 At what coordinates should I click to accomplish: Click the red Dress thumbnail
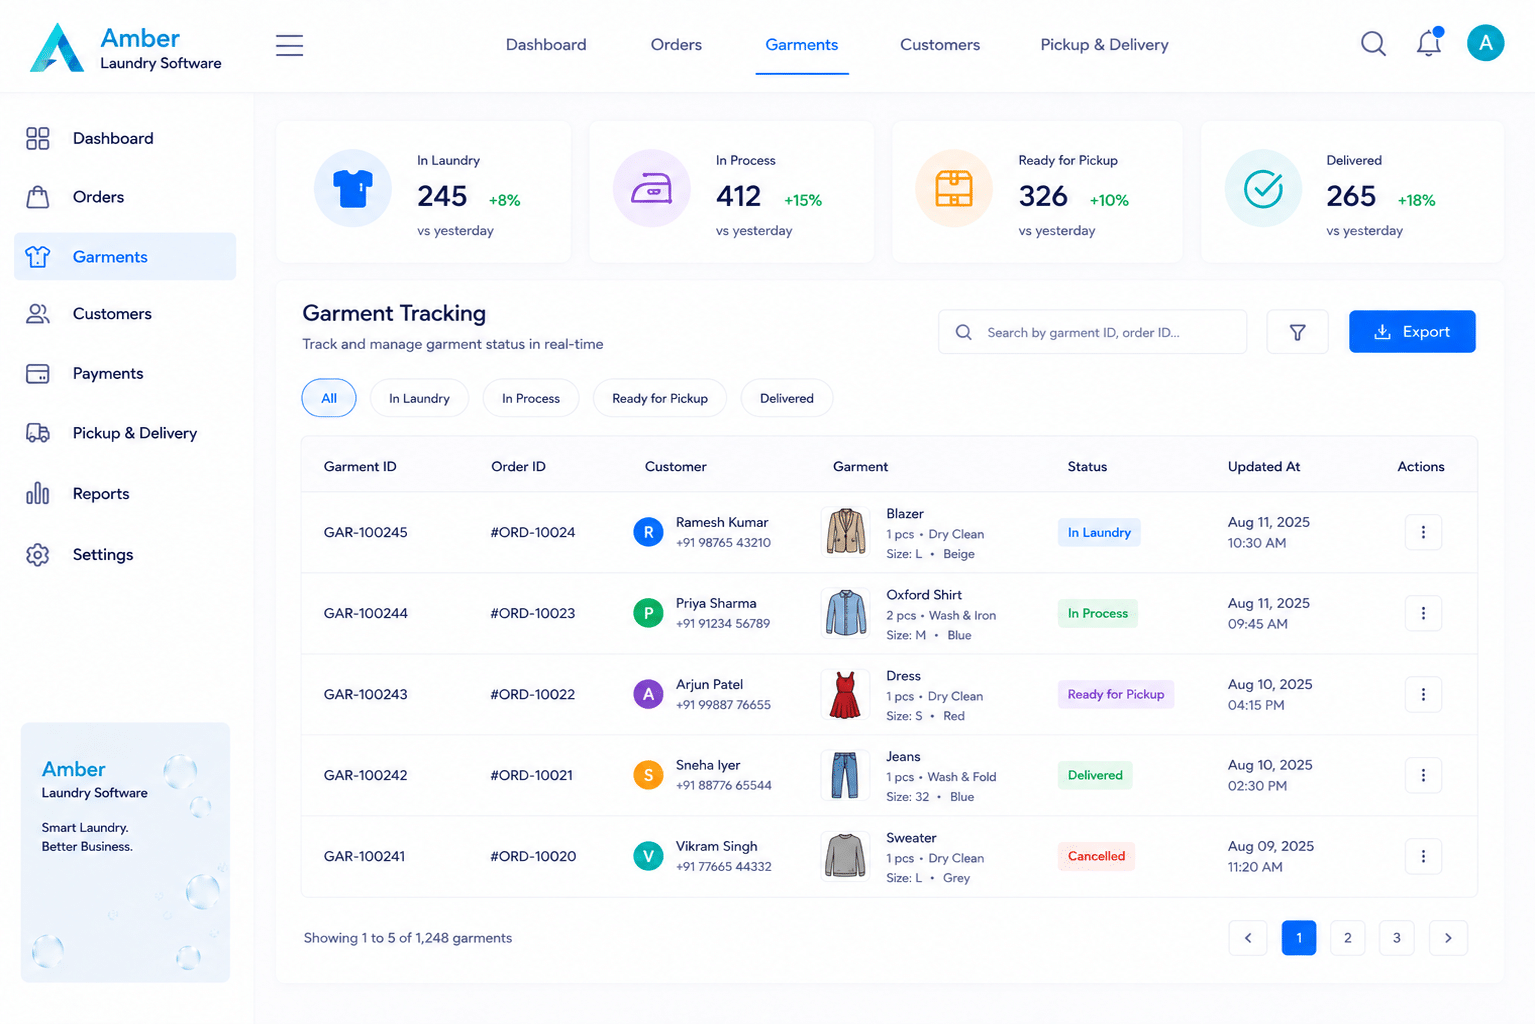pos(846,694)
